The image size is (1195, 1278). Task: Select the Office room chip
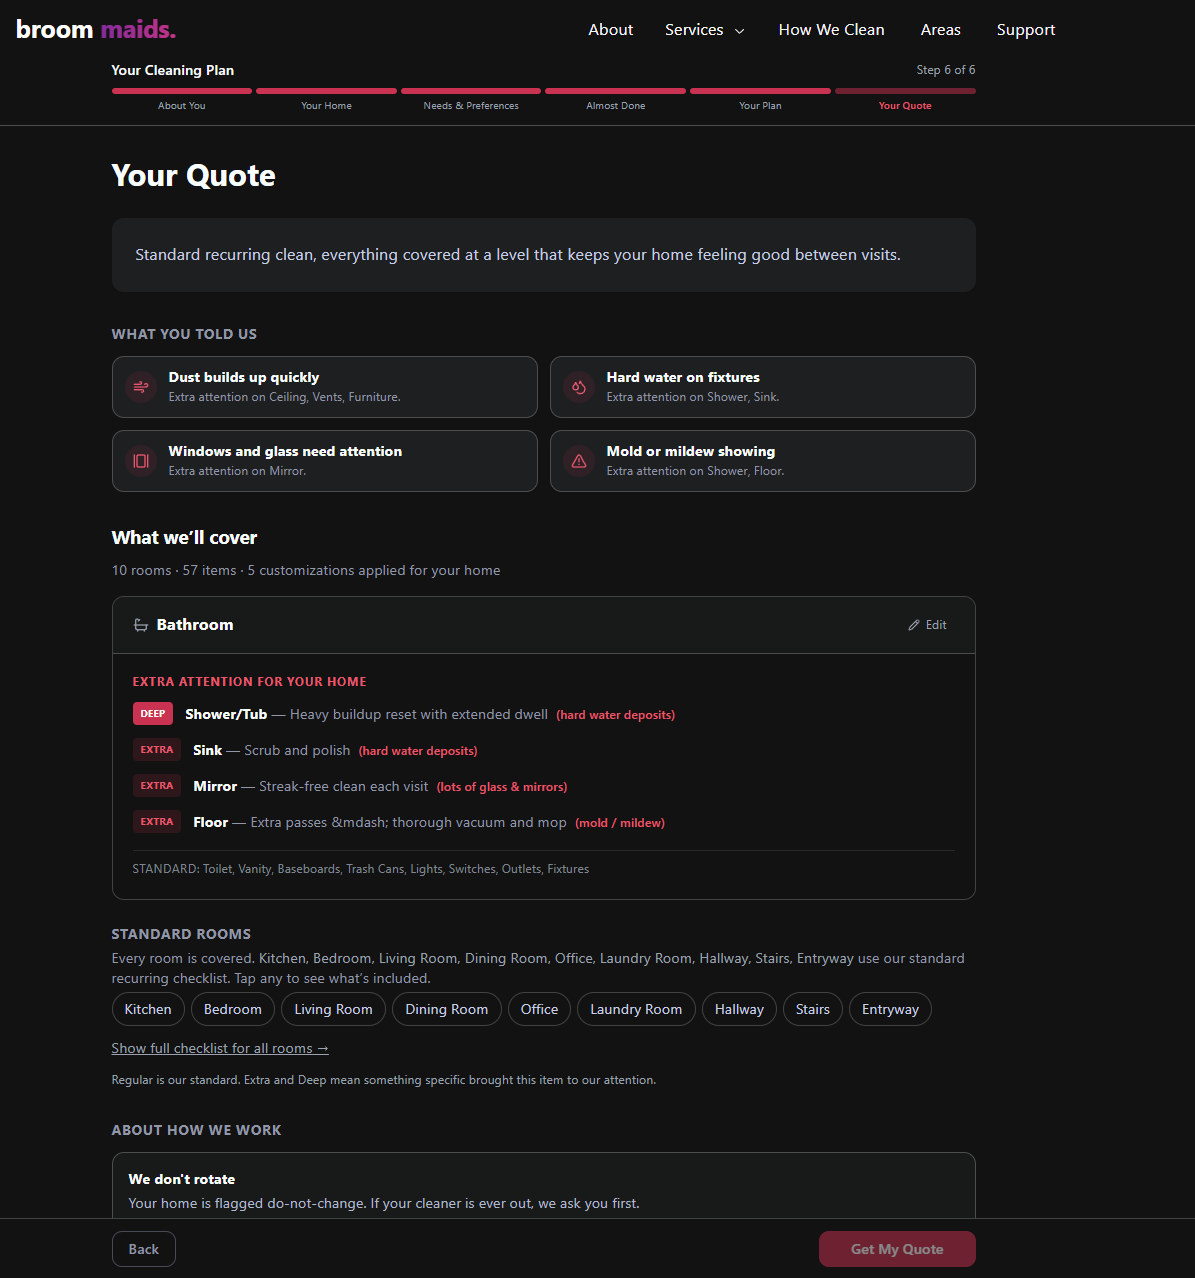point(540,1009)
